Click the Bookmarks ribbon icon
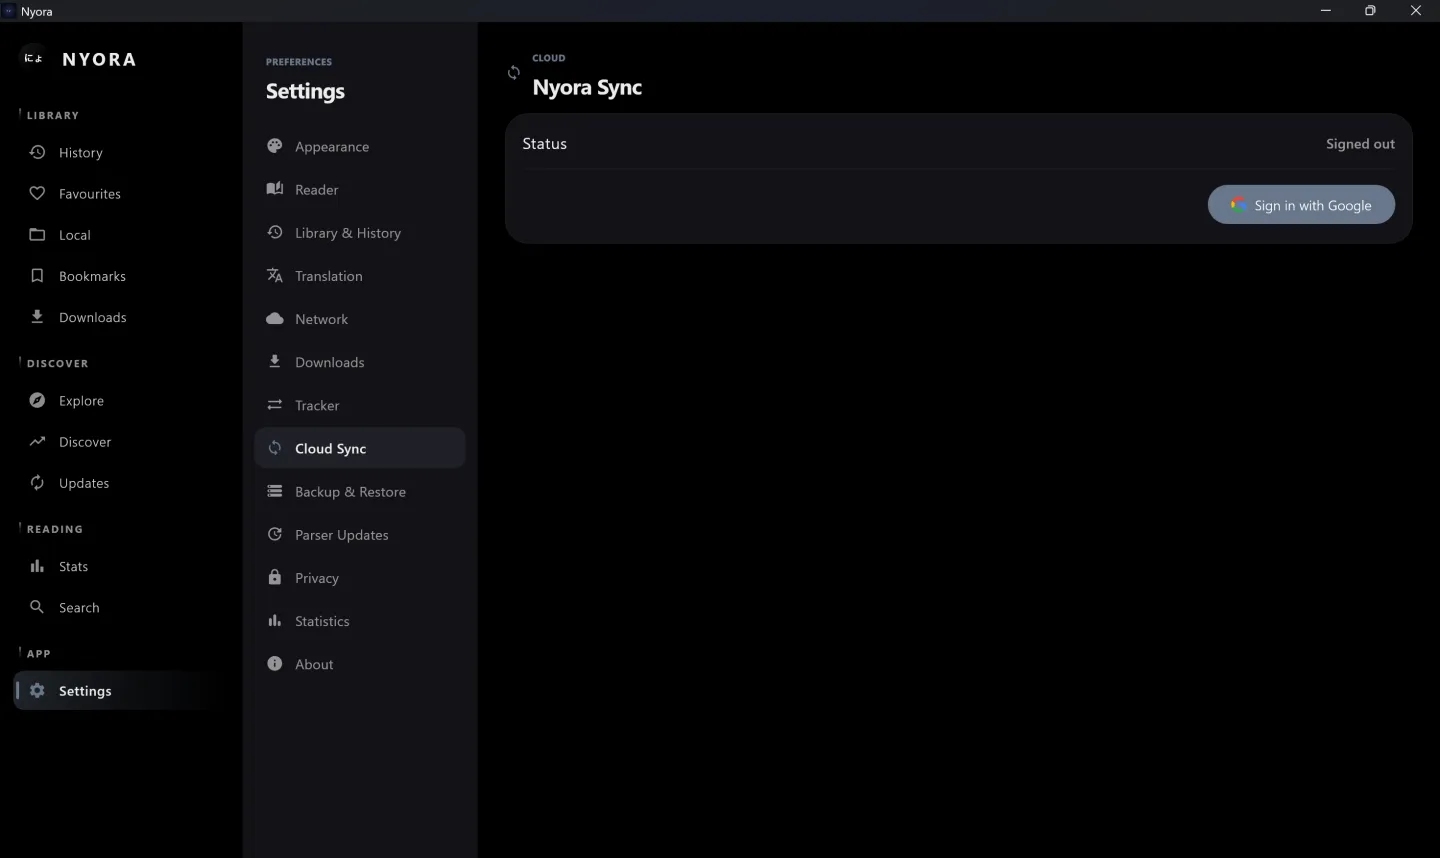Screen dimensions: 1440x858 [37, 275]
